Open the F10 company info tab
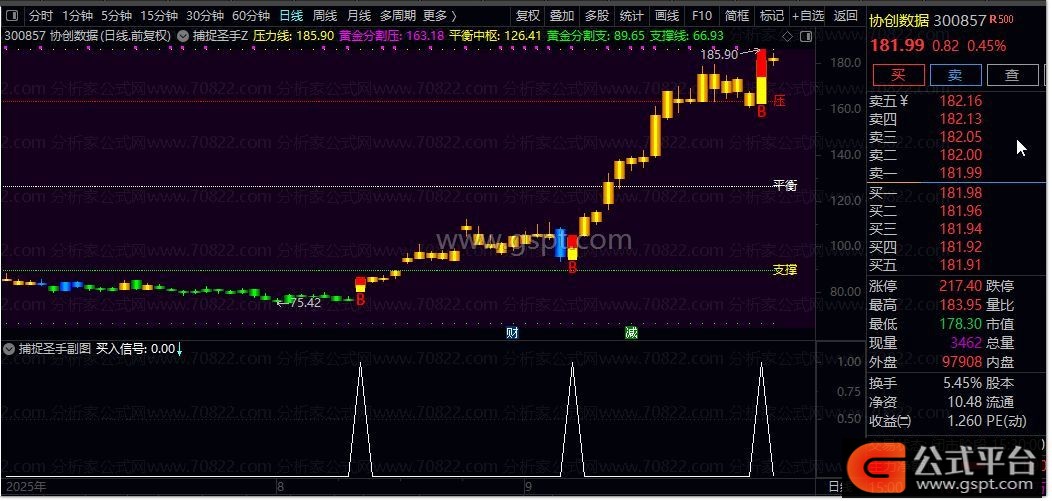The height and width of the screenshot is (501, 1052). point(702,16)
